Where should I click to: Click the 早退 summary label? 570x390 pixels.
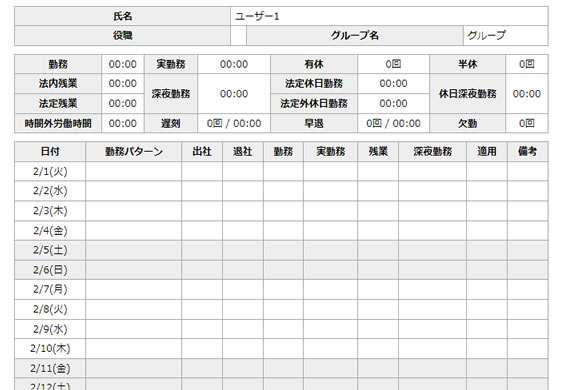coord(314,124)
